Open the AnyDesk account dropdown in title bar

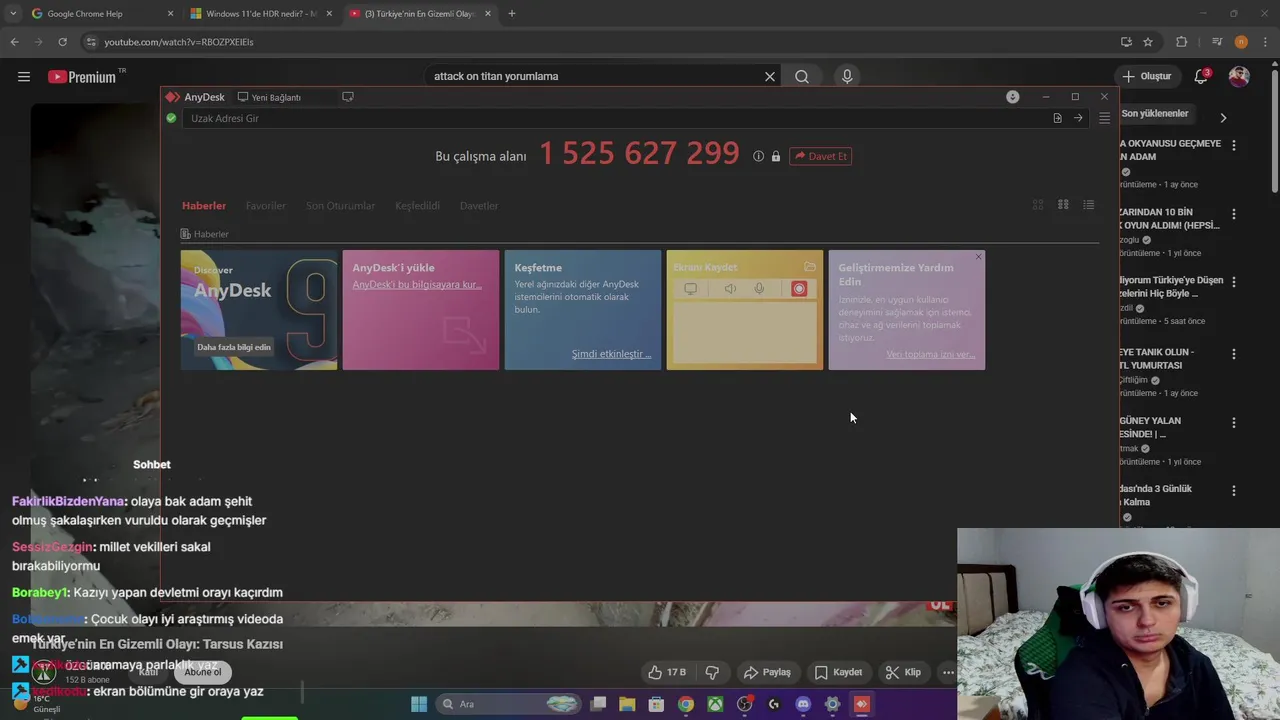(1012, 97)
